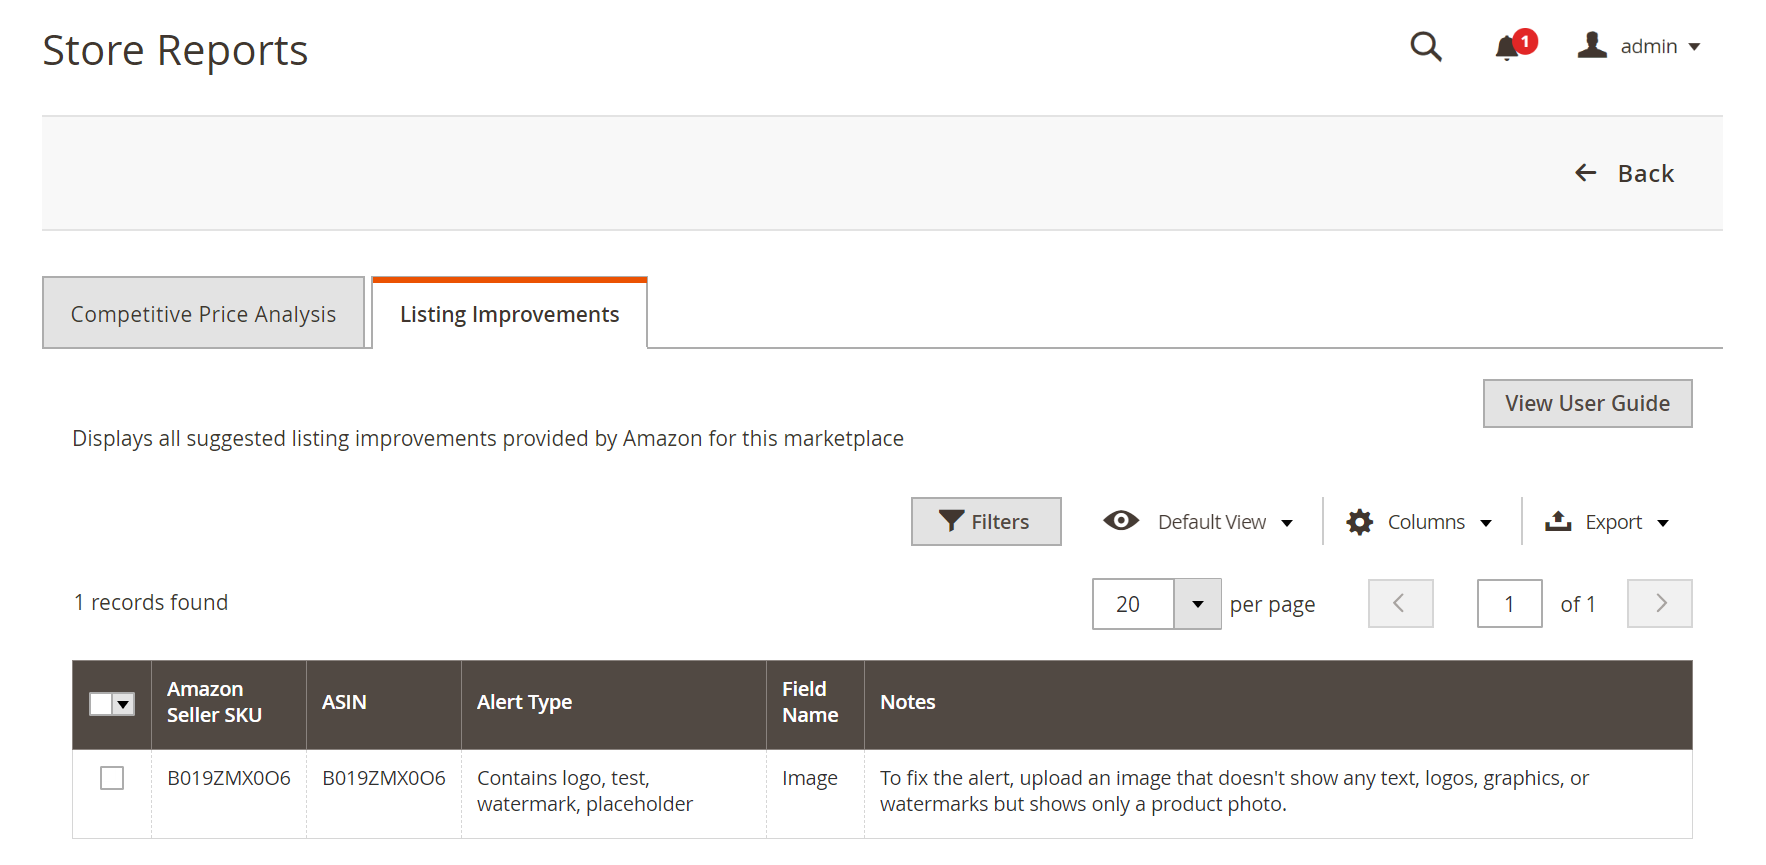Viewport: 1766px width, 865px height.
Task: Click the Export upload icon
Action: click(x=1558, y=521)
